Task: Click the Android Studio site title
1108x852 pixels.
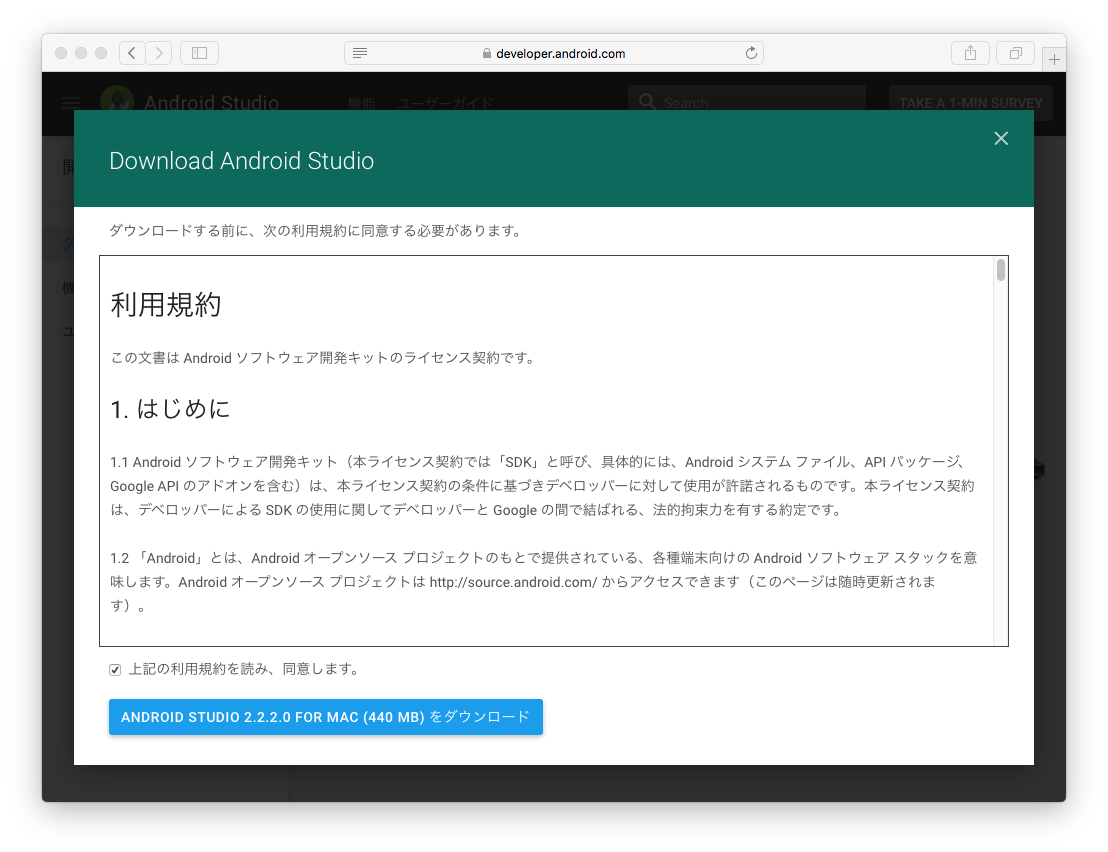Action: (x=212, y=103)
